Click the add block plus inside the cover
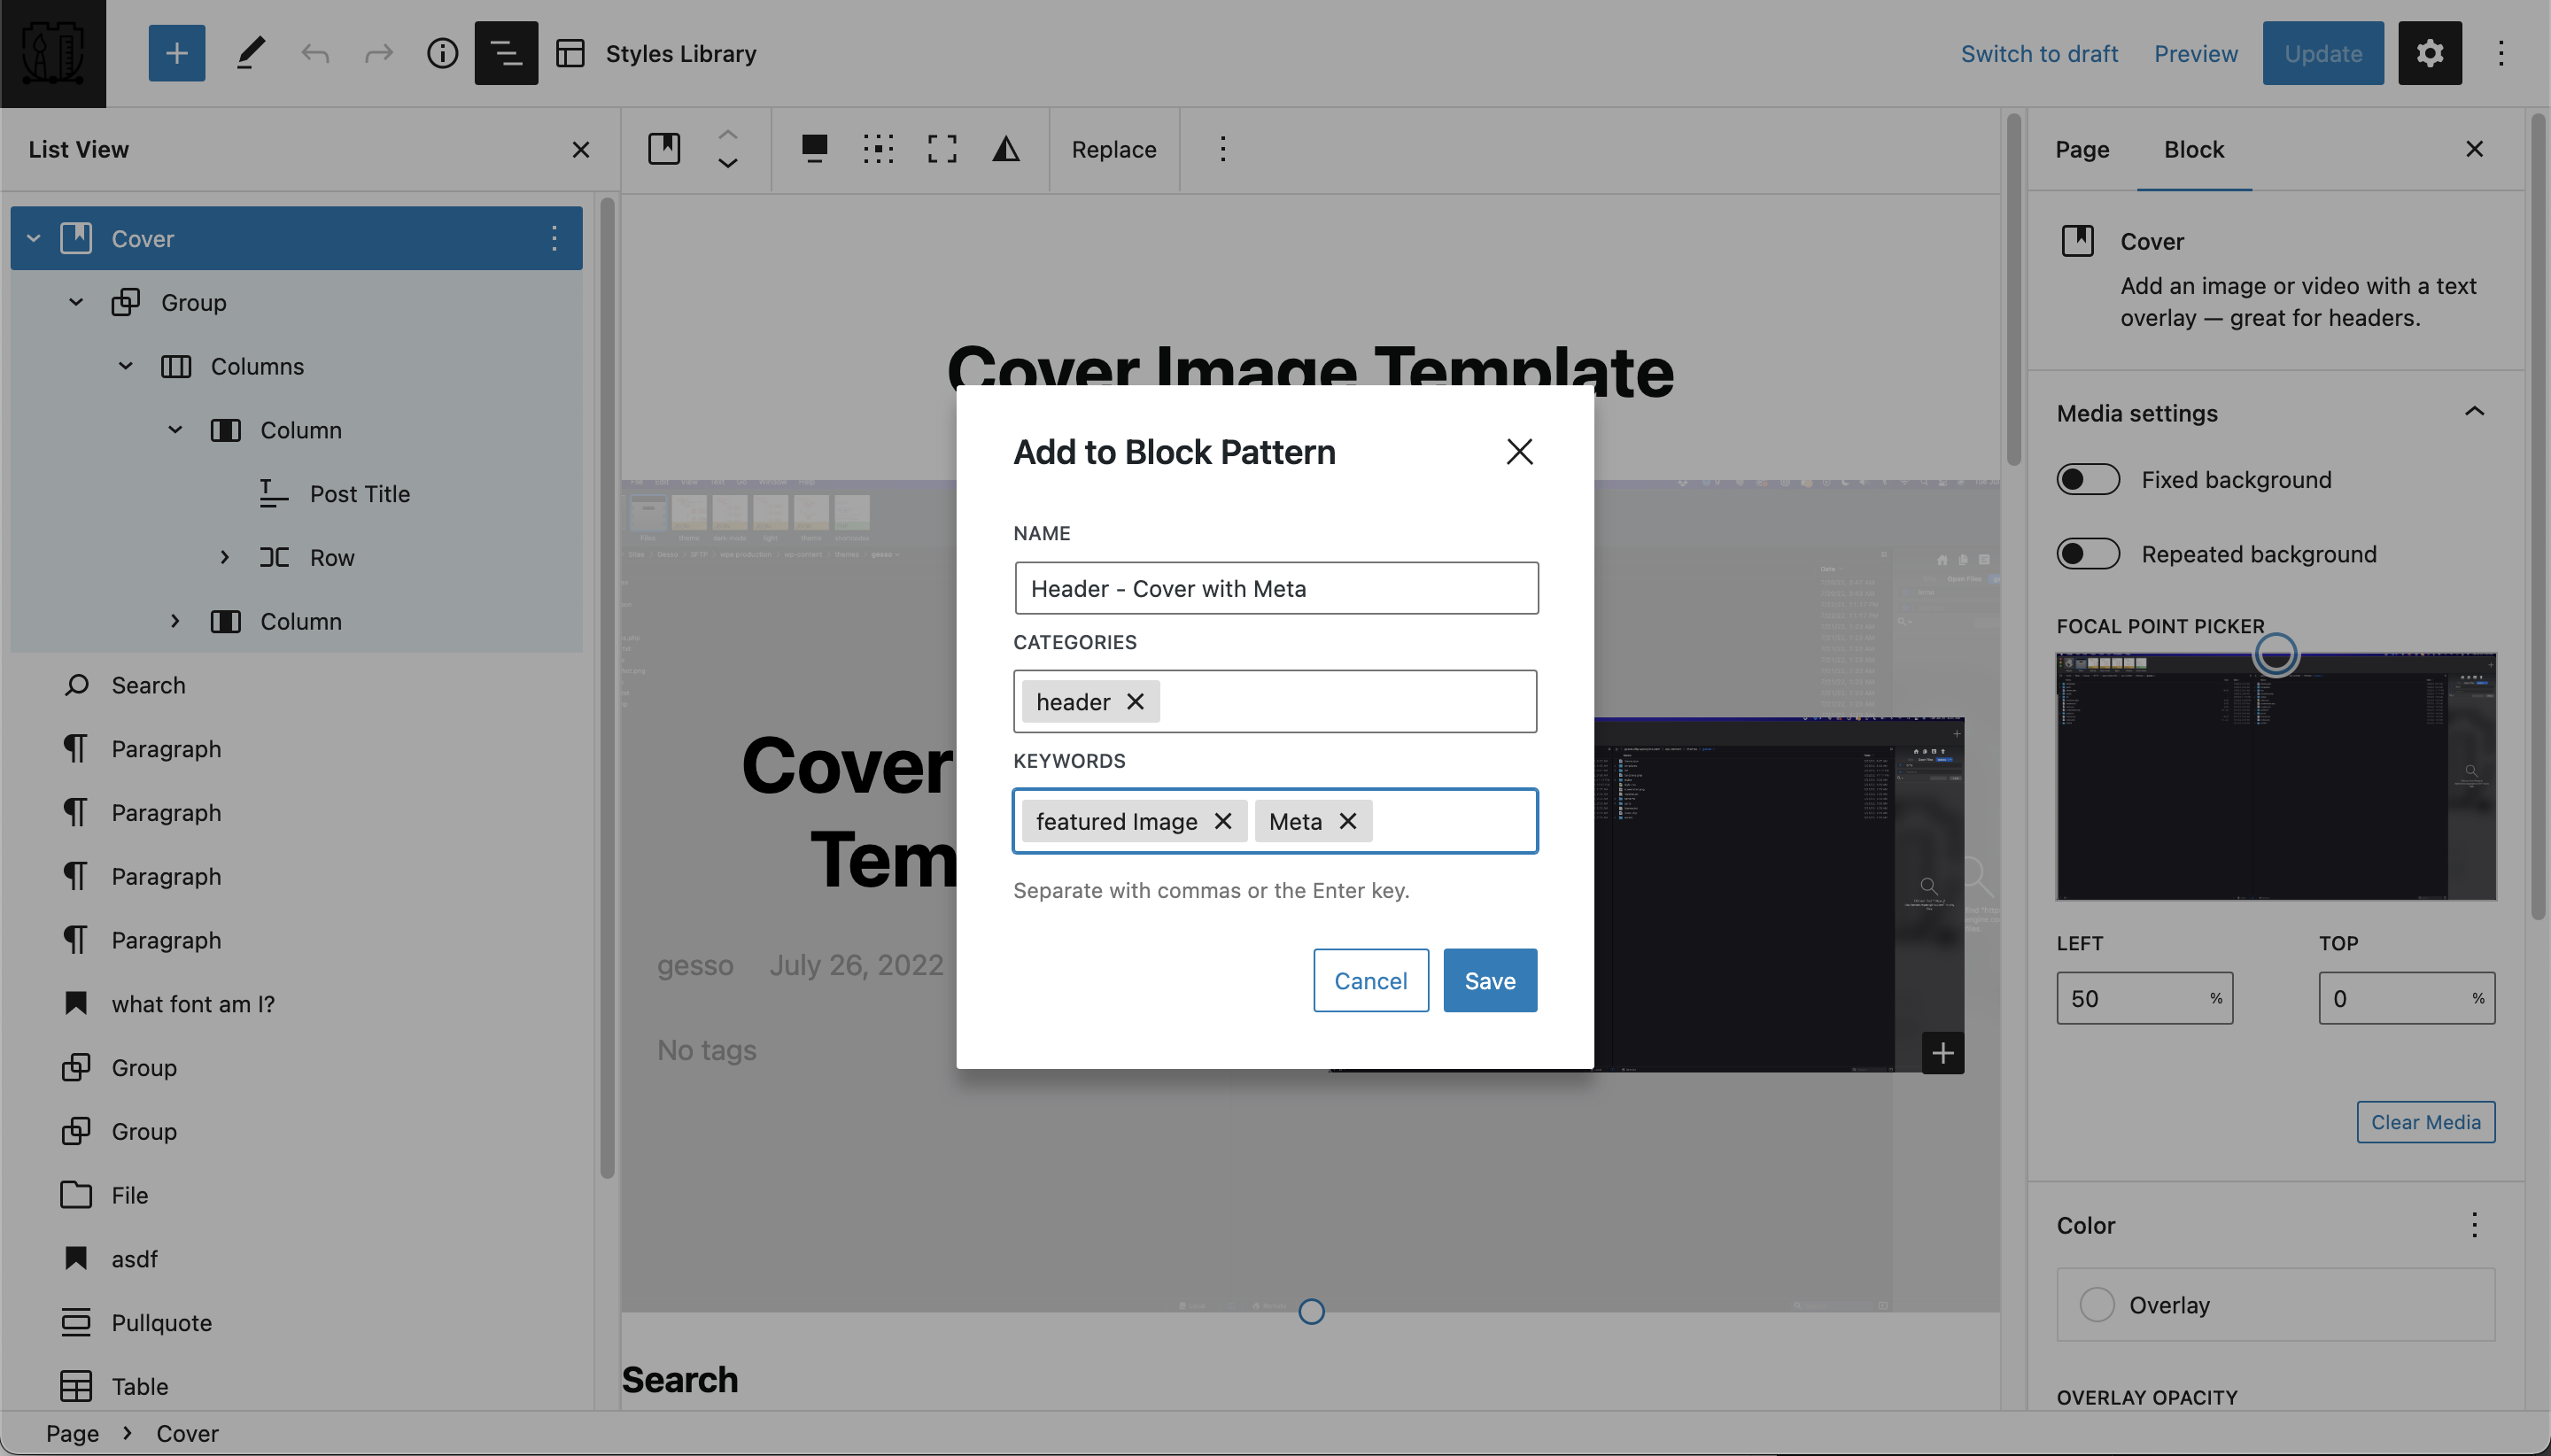 point(1942,1053)
